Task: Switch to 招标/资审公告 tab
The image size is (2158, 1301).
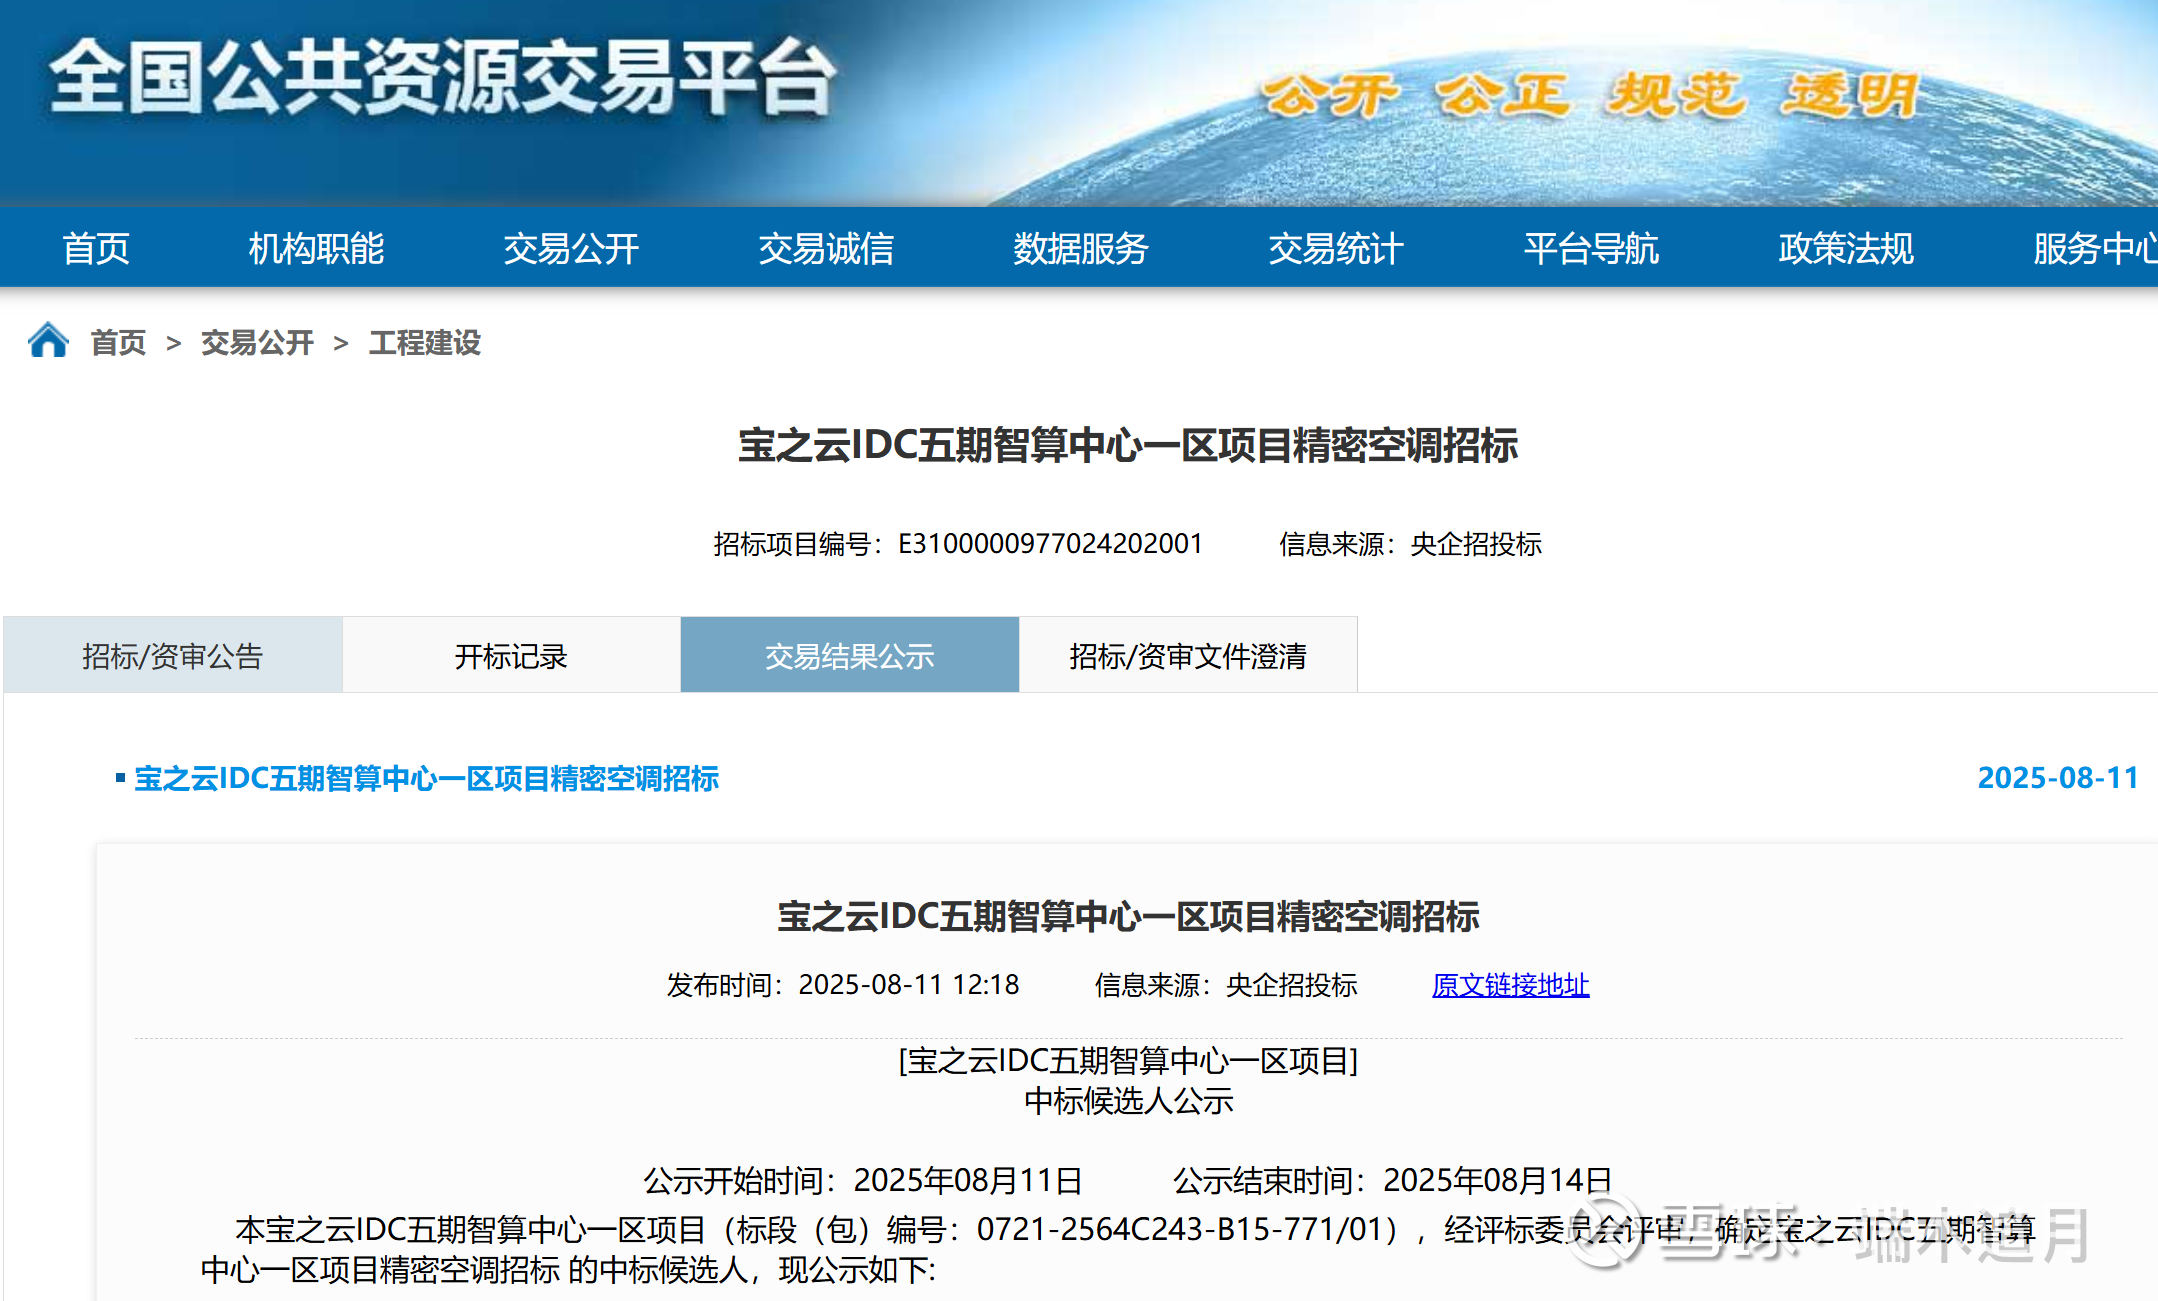Action: pos(173,655)
